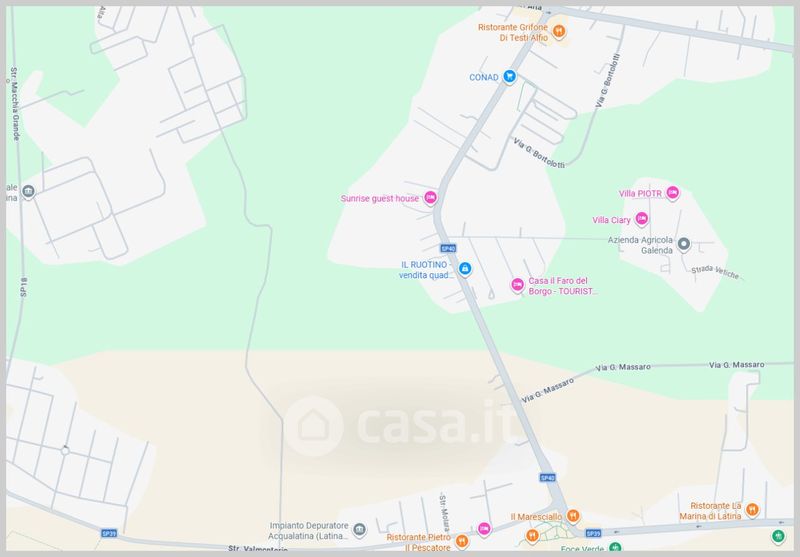Open Ristorante Grifone Di Testi Alfio restaurant marker
The image size is (800, 557).
[x=559, y=32]
